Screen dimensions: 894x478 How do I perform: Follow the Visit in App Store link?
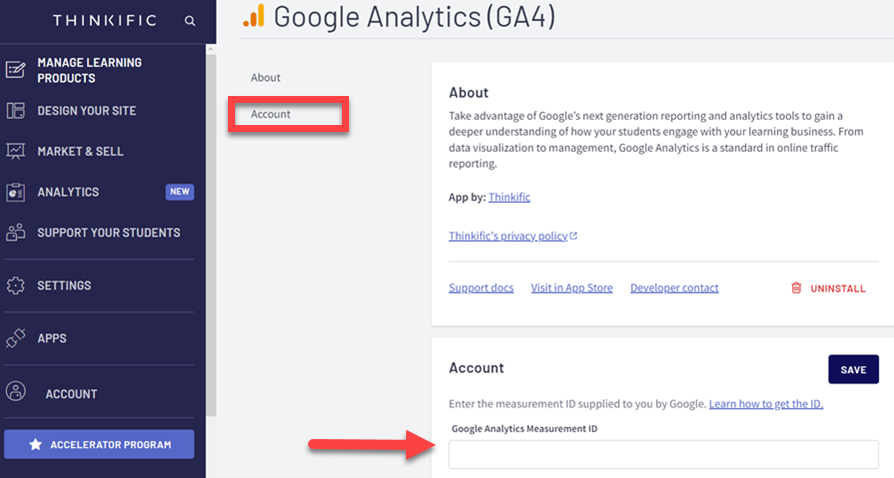coord(571,288)
